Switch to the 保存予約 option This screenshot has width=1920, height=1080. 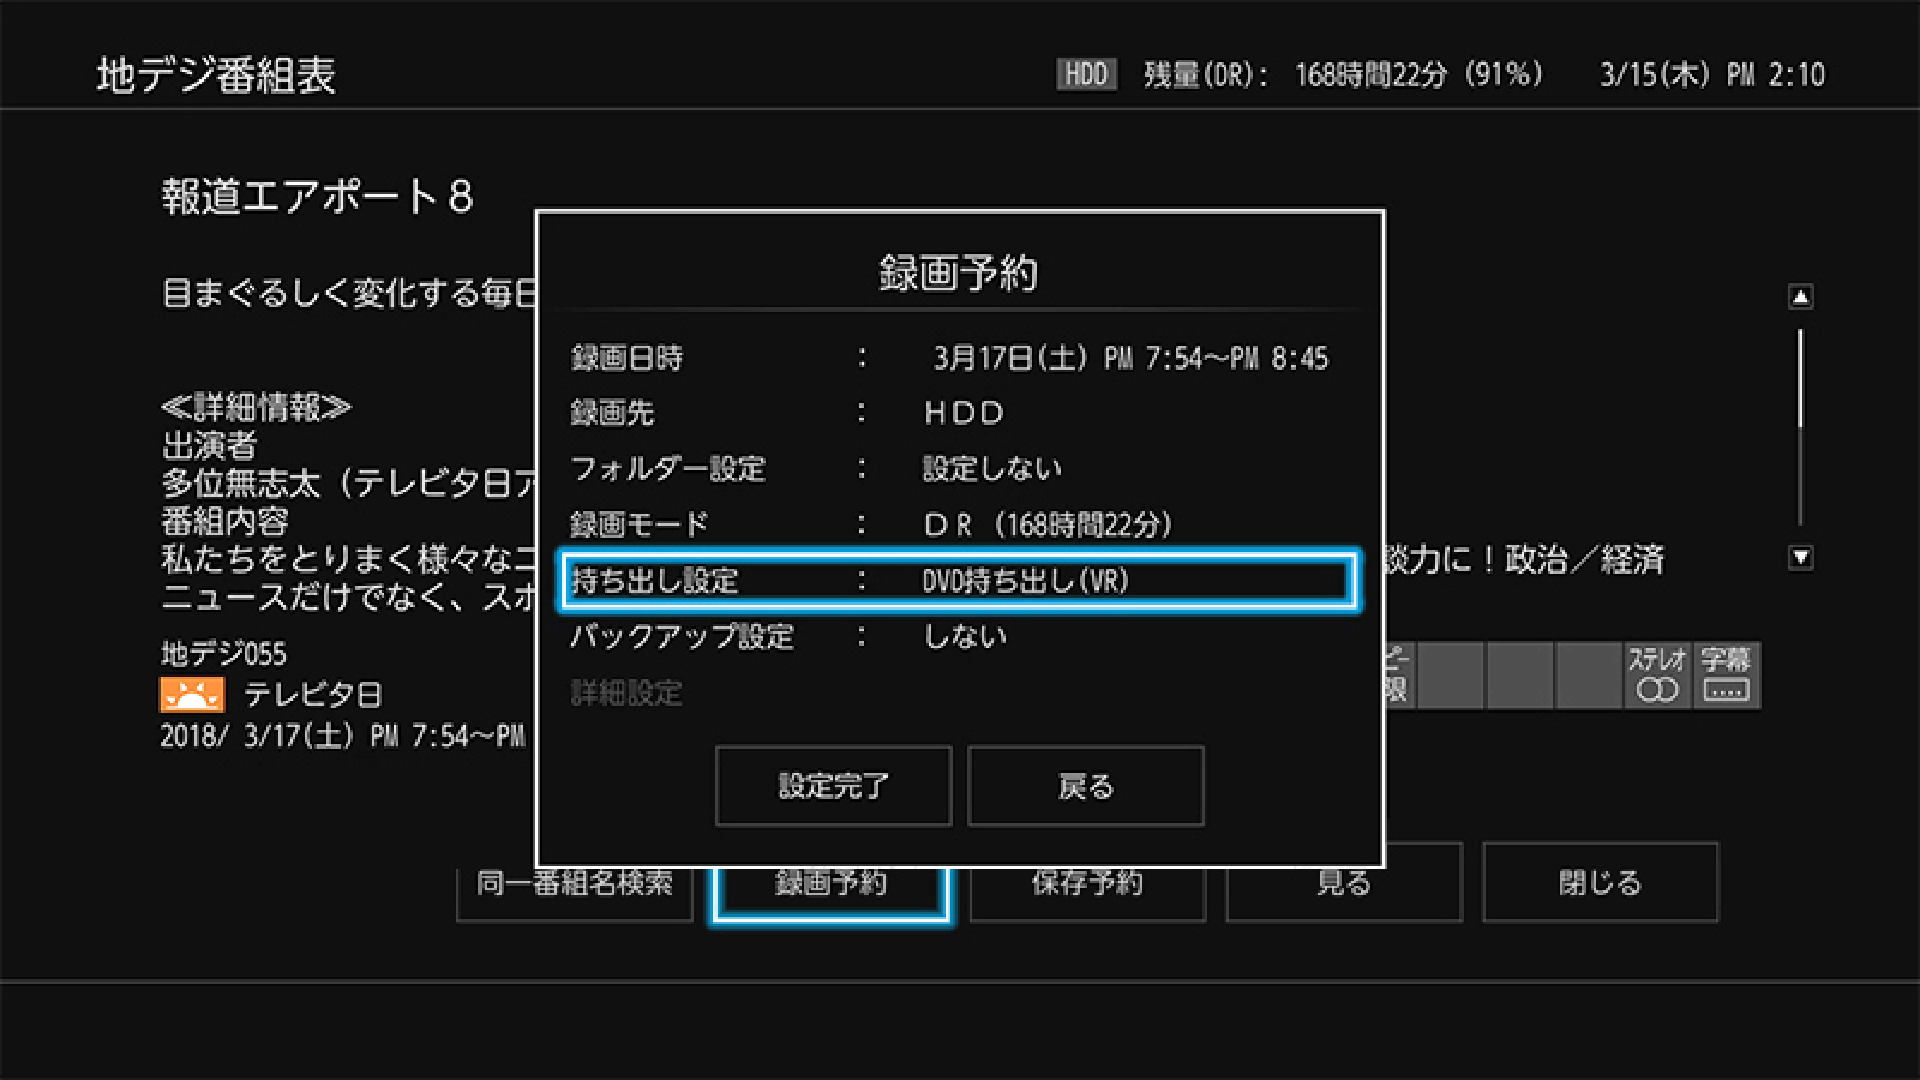tap(1086, 884)
